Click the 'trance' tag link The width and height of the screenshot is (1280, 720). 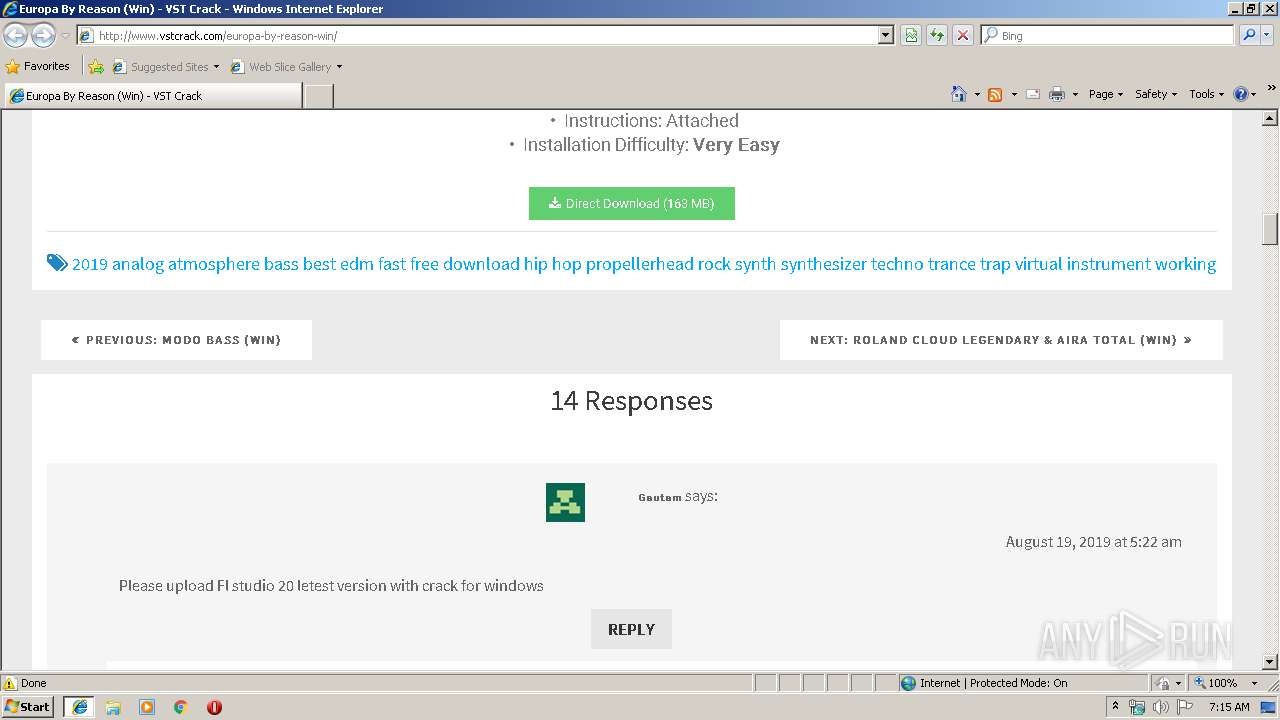[951, 264]
